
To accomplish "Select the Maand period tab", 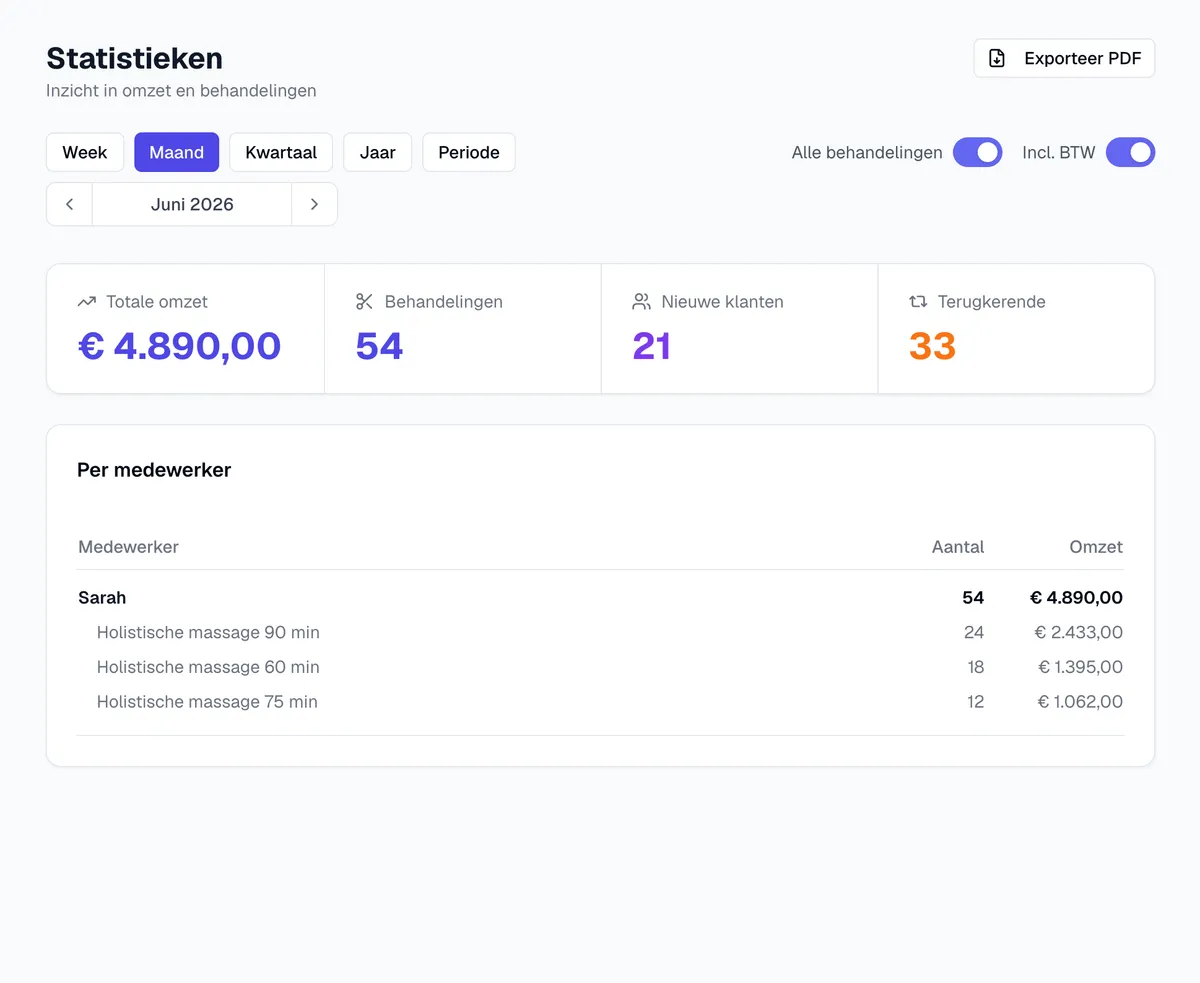I will (x=177, y=153).
